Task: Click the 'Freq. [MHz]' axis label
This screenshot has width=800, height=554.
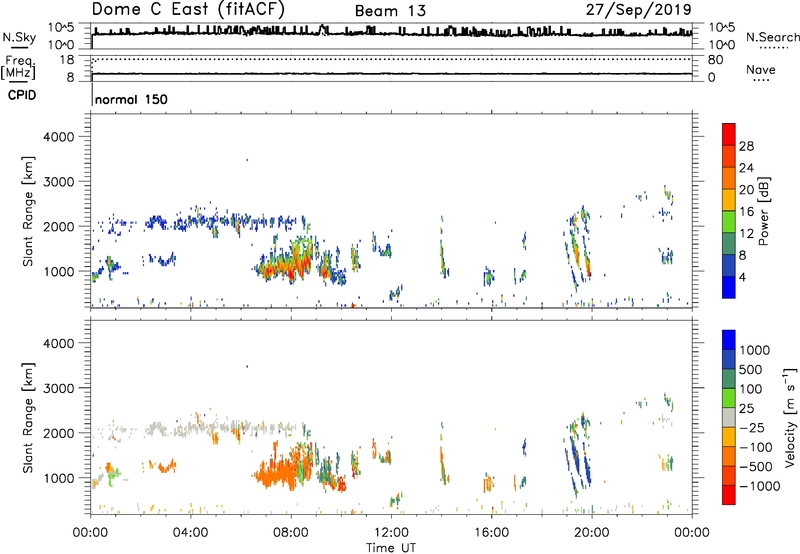Action: click(18, 67)
